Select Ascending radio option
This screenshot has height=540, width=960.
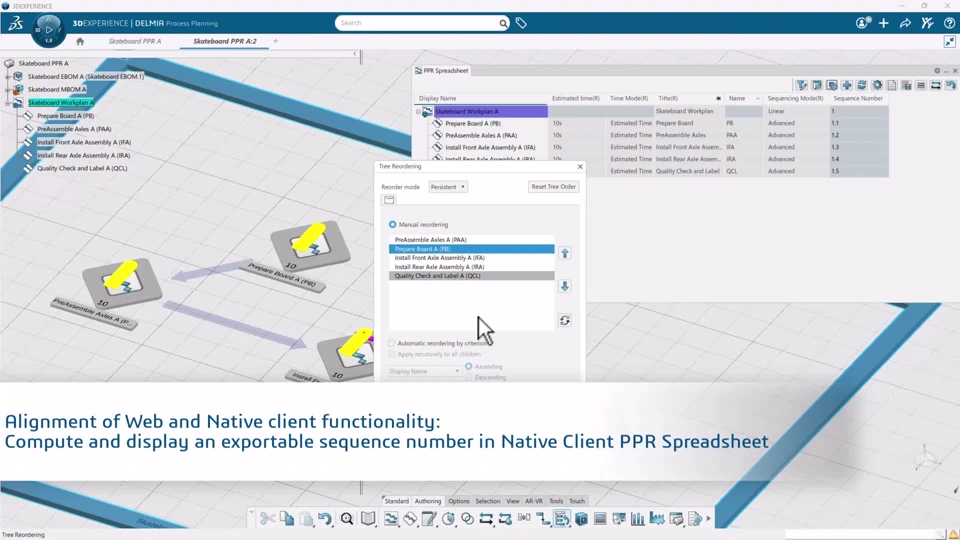(x=468, y=366)
